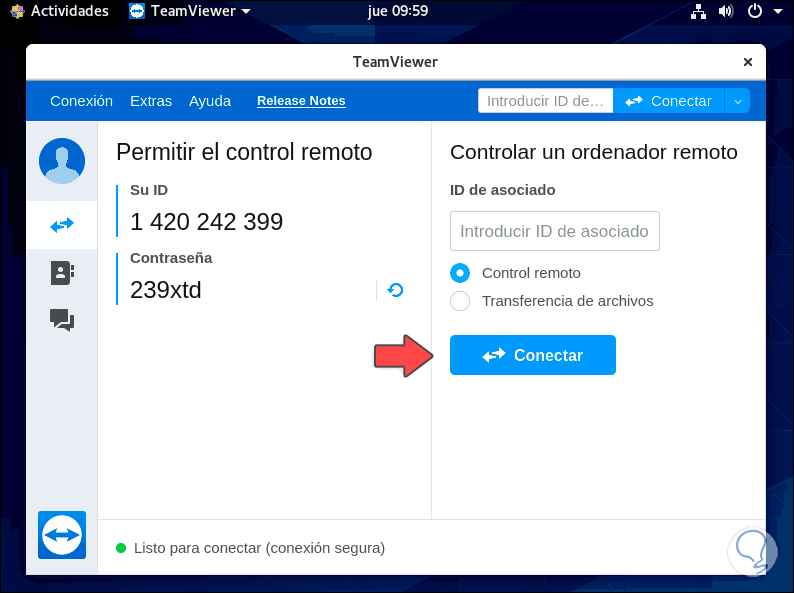Open the user profile avatar
The height and width of the screenshot is (593, 794).
(62, 161)
